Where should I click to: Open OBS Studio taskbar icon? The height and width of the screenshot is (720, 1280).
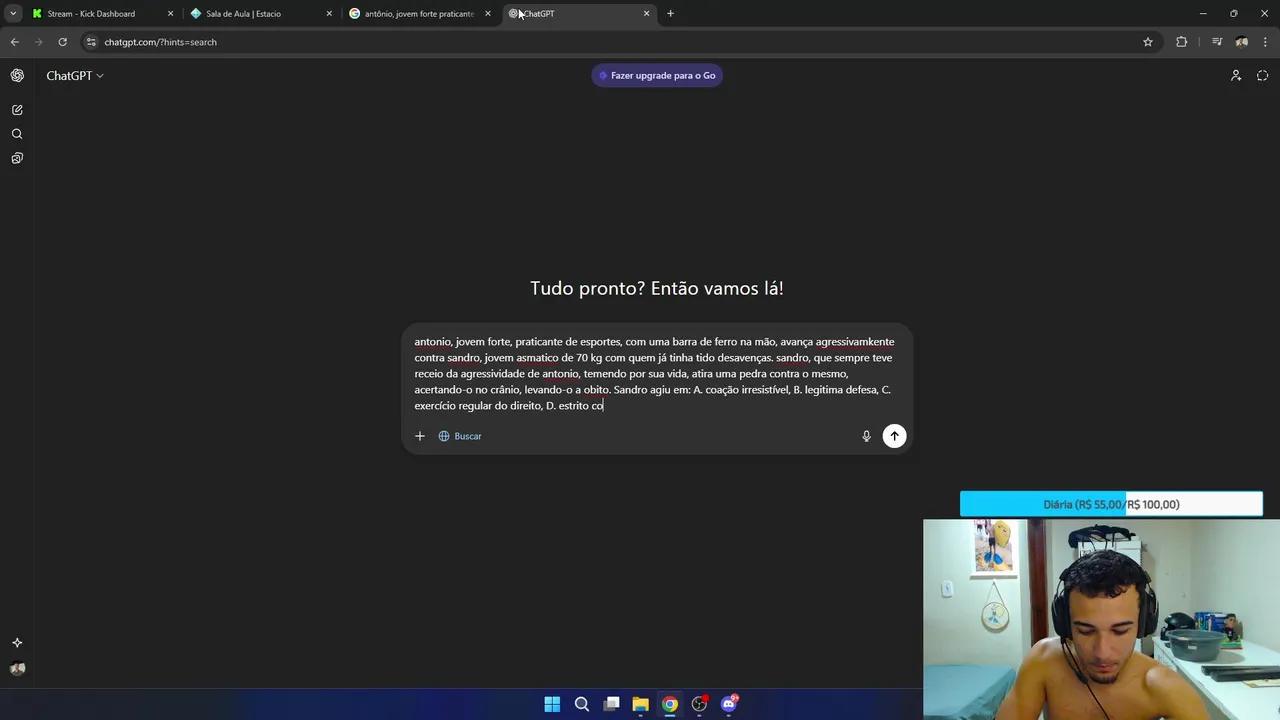click(x=699, y=704)
